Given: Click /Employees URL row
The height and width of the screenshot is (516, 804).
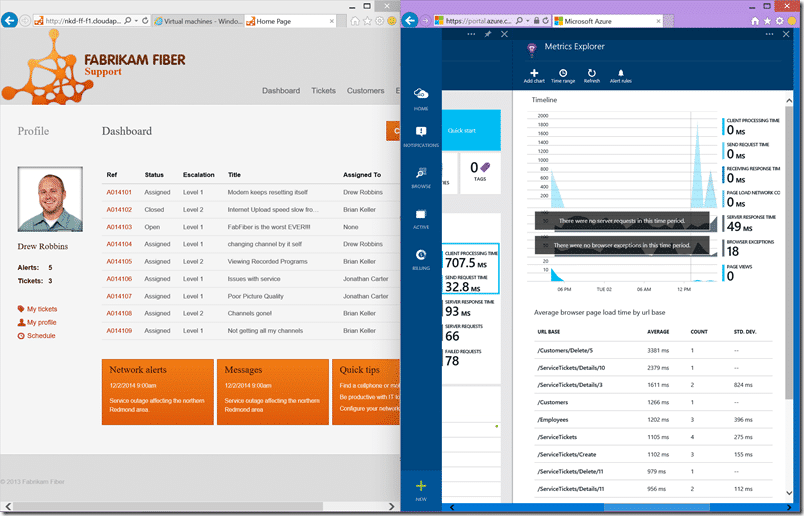Looking at the screenshot, I should [653, 420].
